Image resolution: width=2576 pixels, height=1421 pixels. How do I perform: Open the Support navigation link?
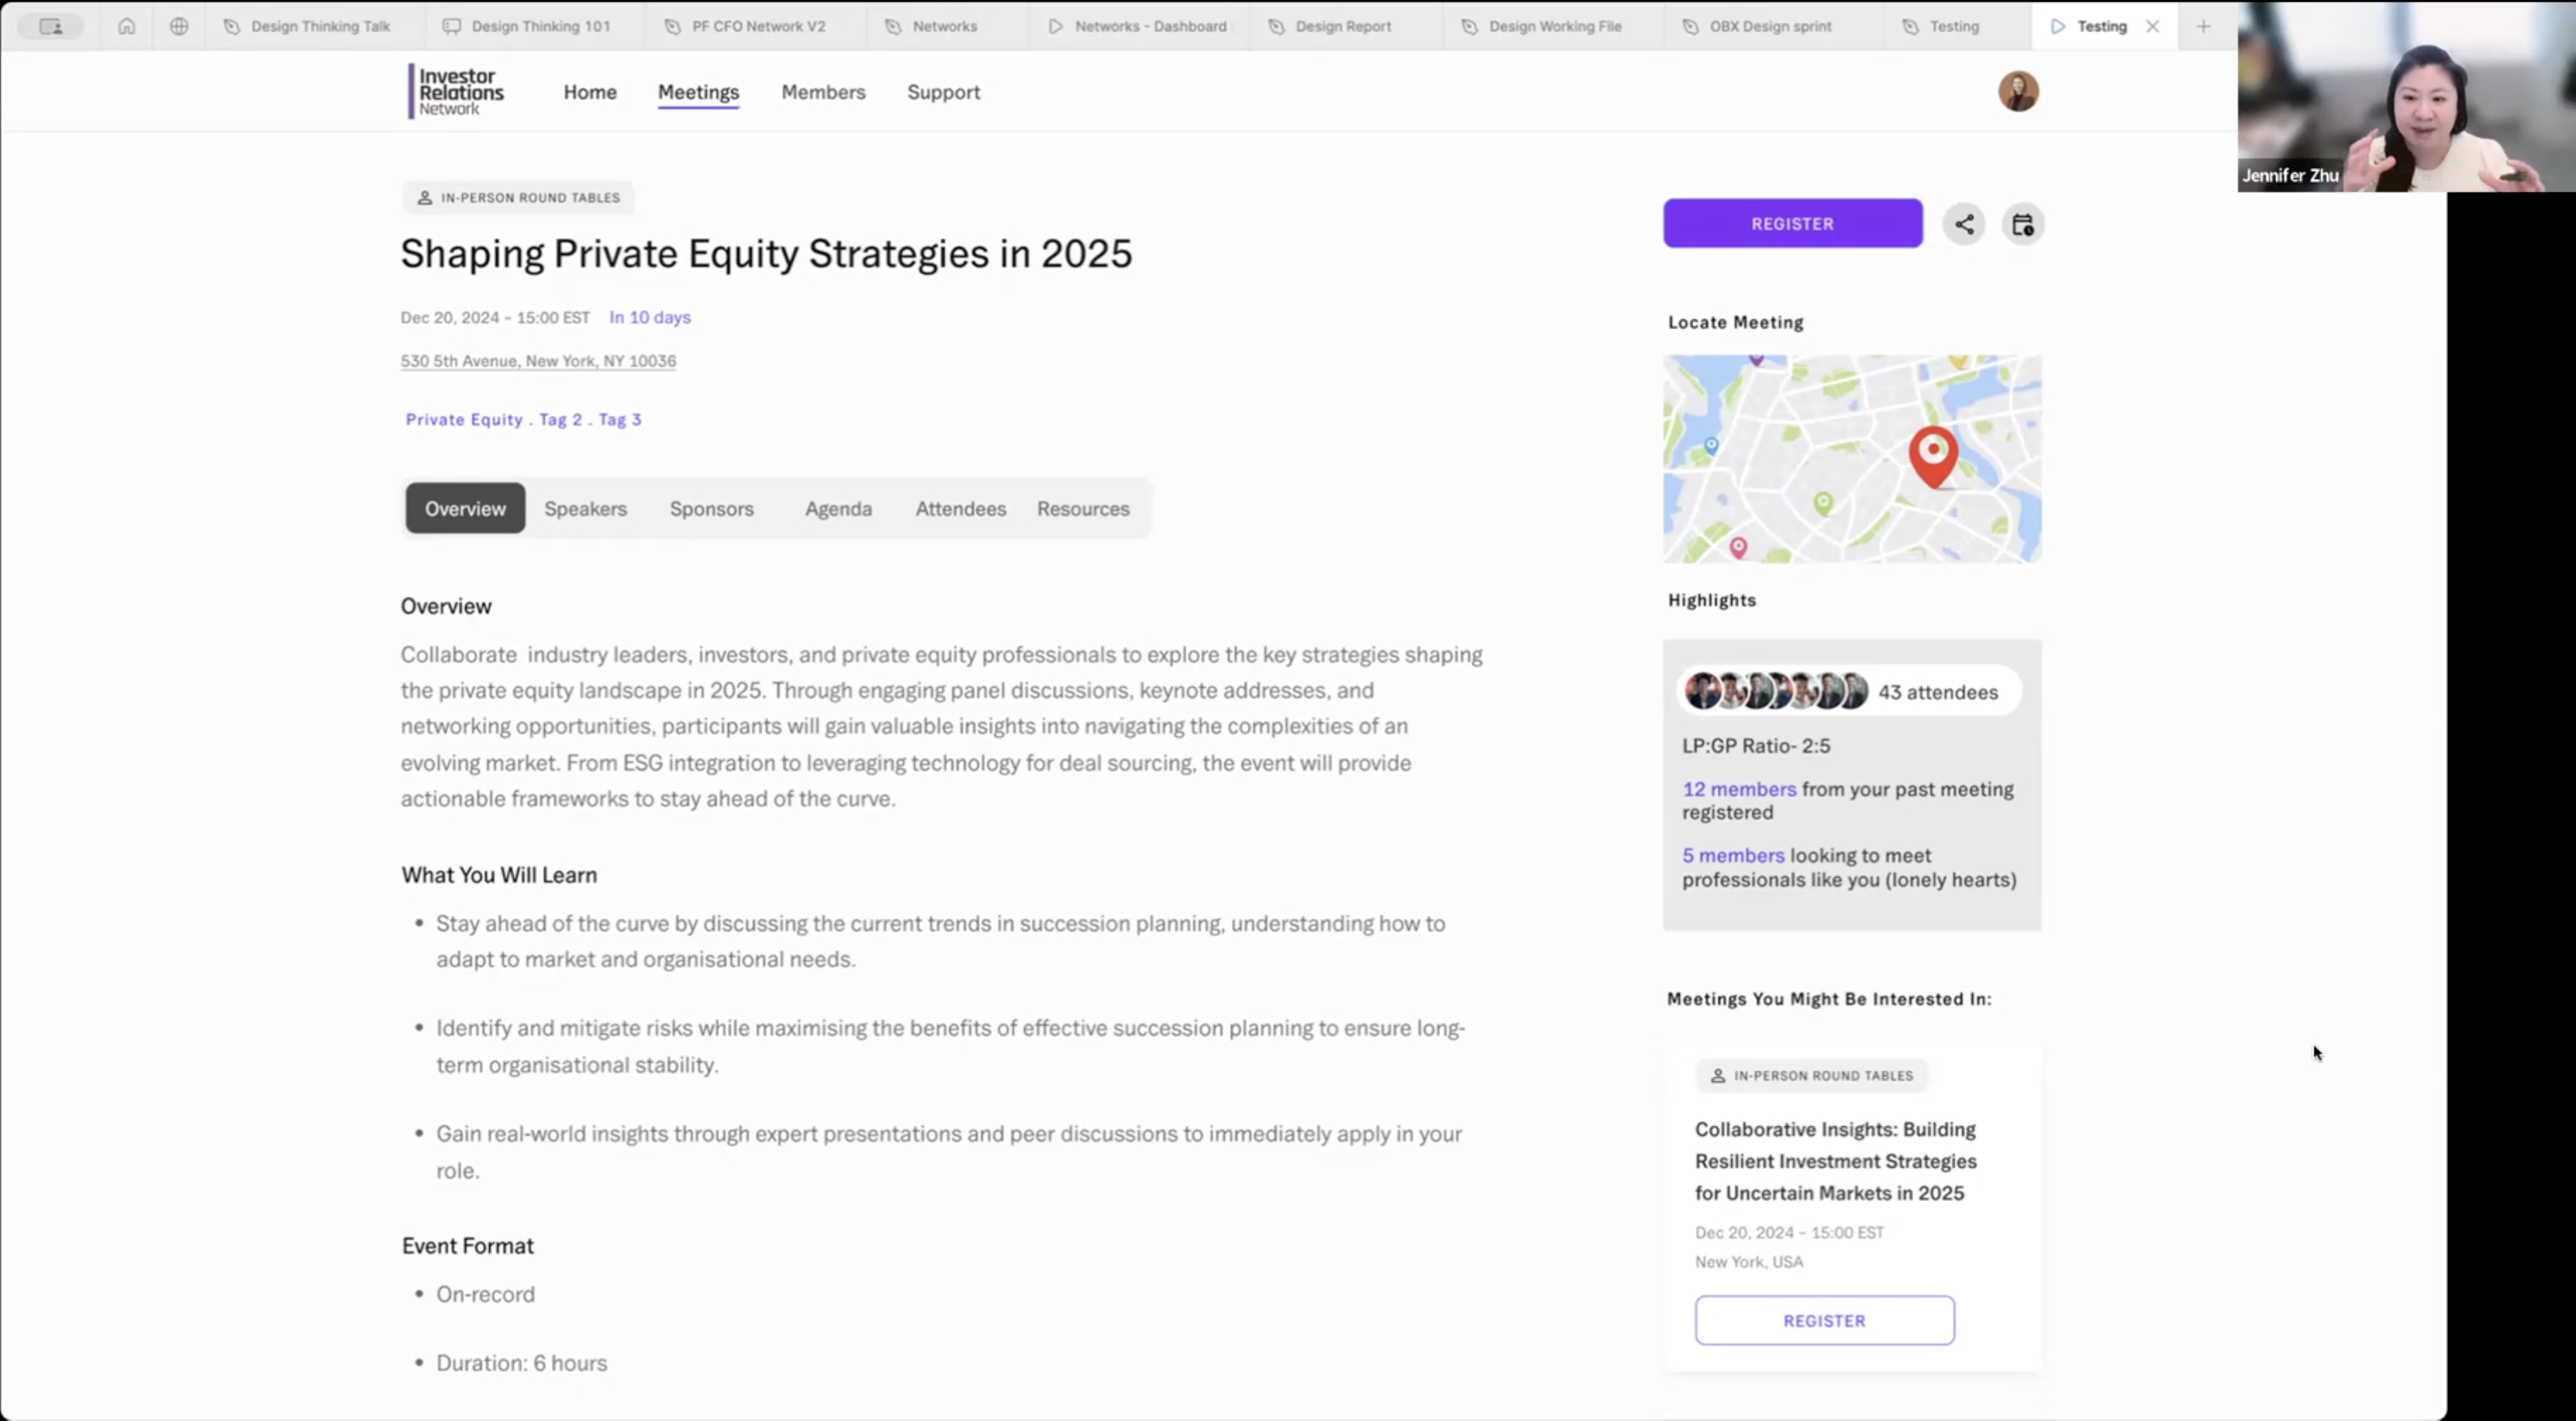point(943,92)
